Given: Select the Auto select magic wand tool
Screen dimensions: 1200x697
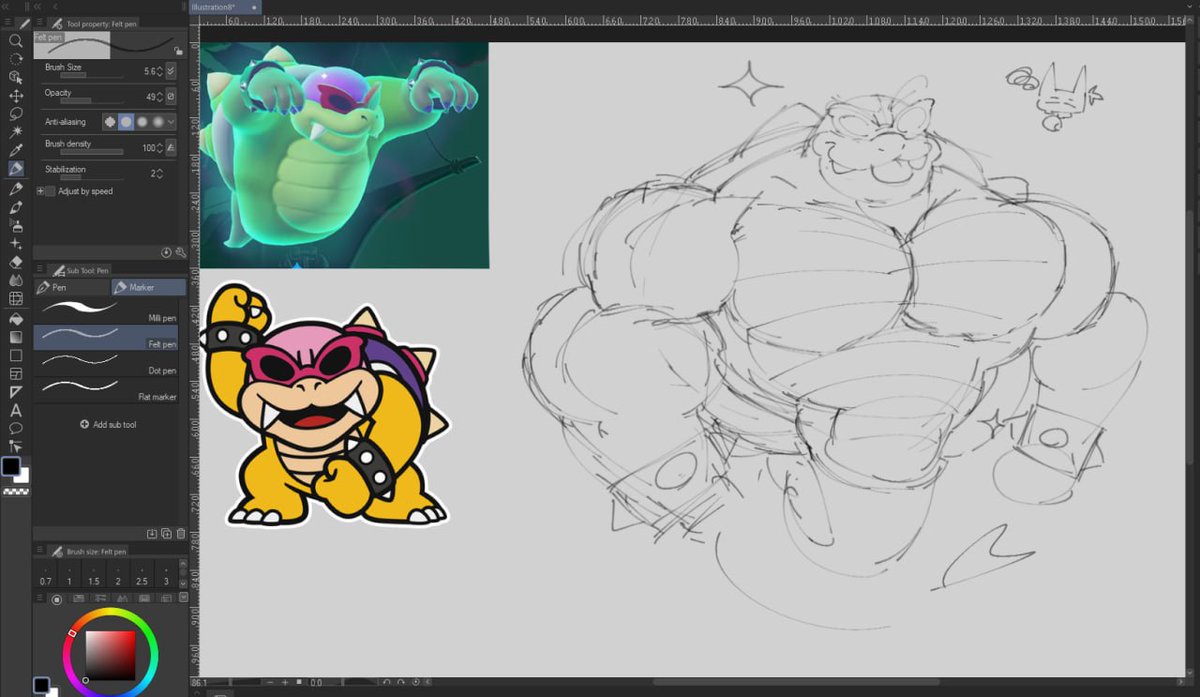Looking at the screenshot, I should coord(16,132).
